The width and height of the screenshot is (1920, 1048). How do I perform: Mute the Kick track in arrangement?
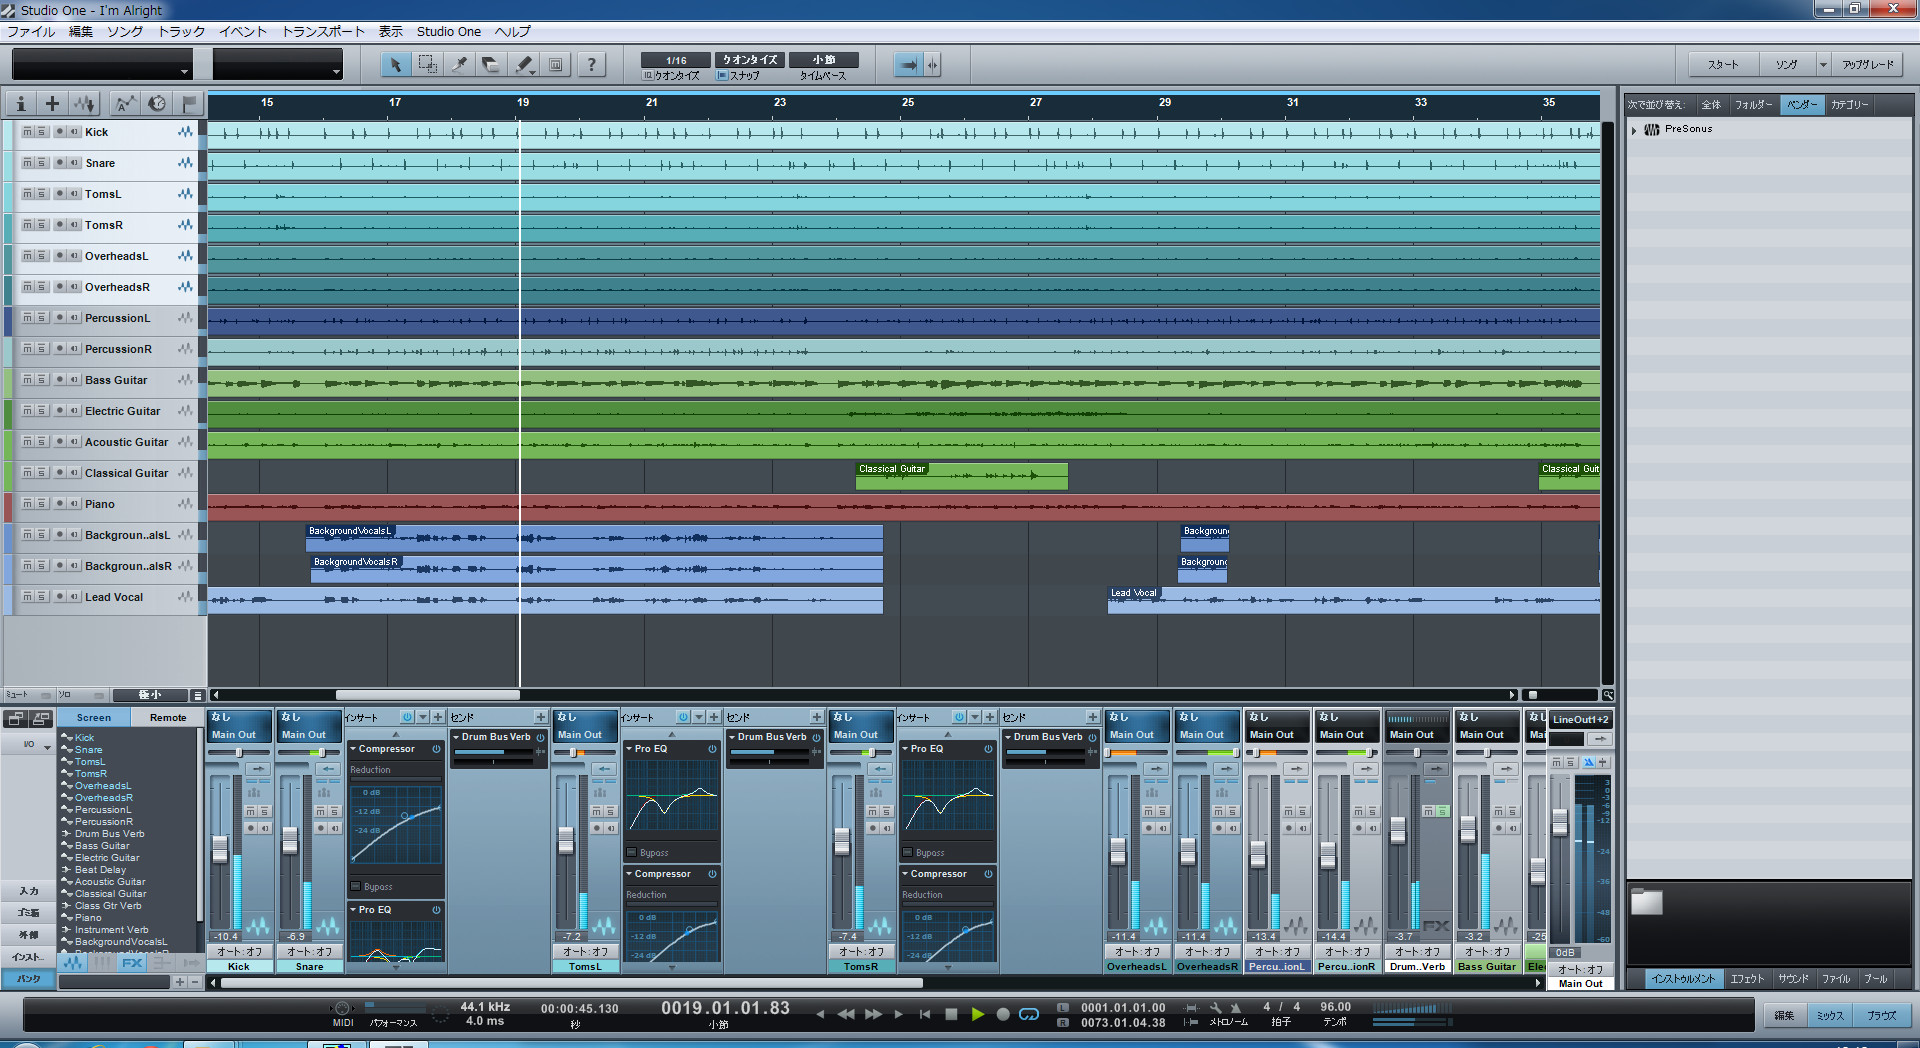pos(27,132)
